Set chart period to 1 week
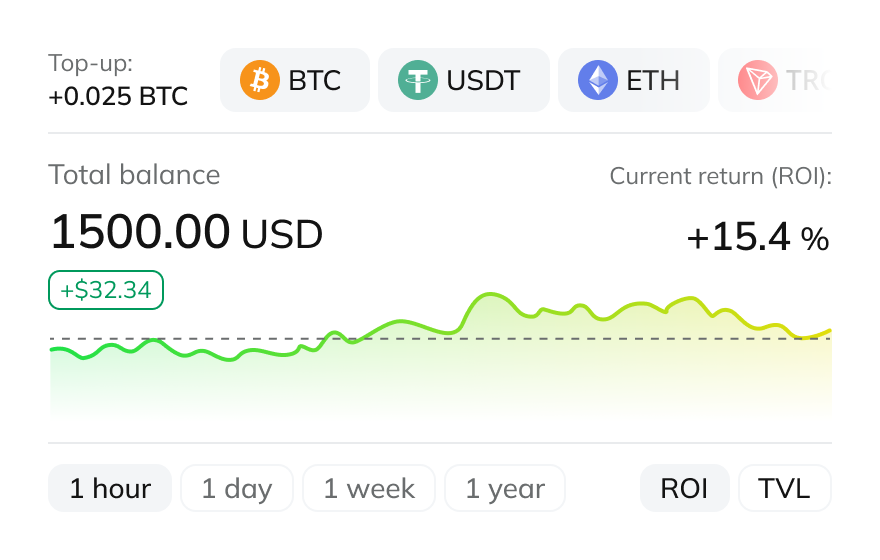The width and height of the screenshot is (880, 560). (369, 488)
